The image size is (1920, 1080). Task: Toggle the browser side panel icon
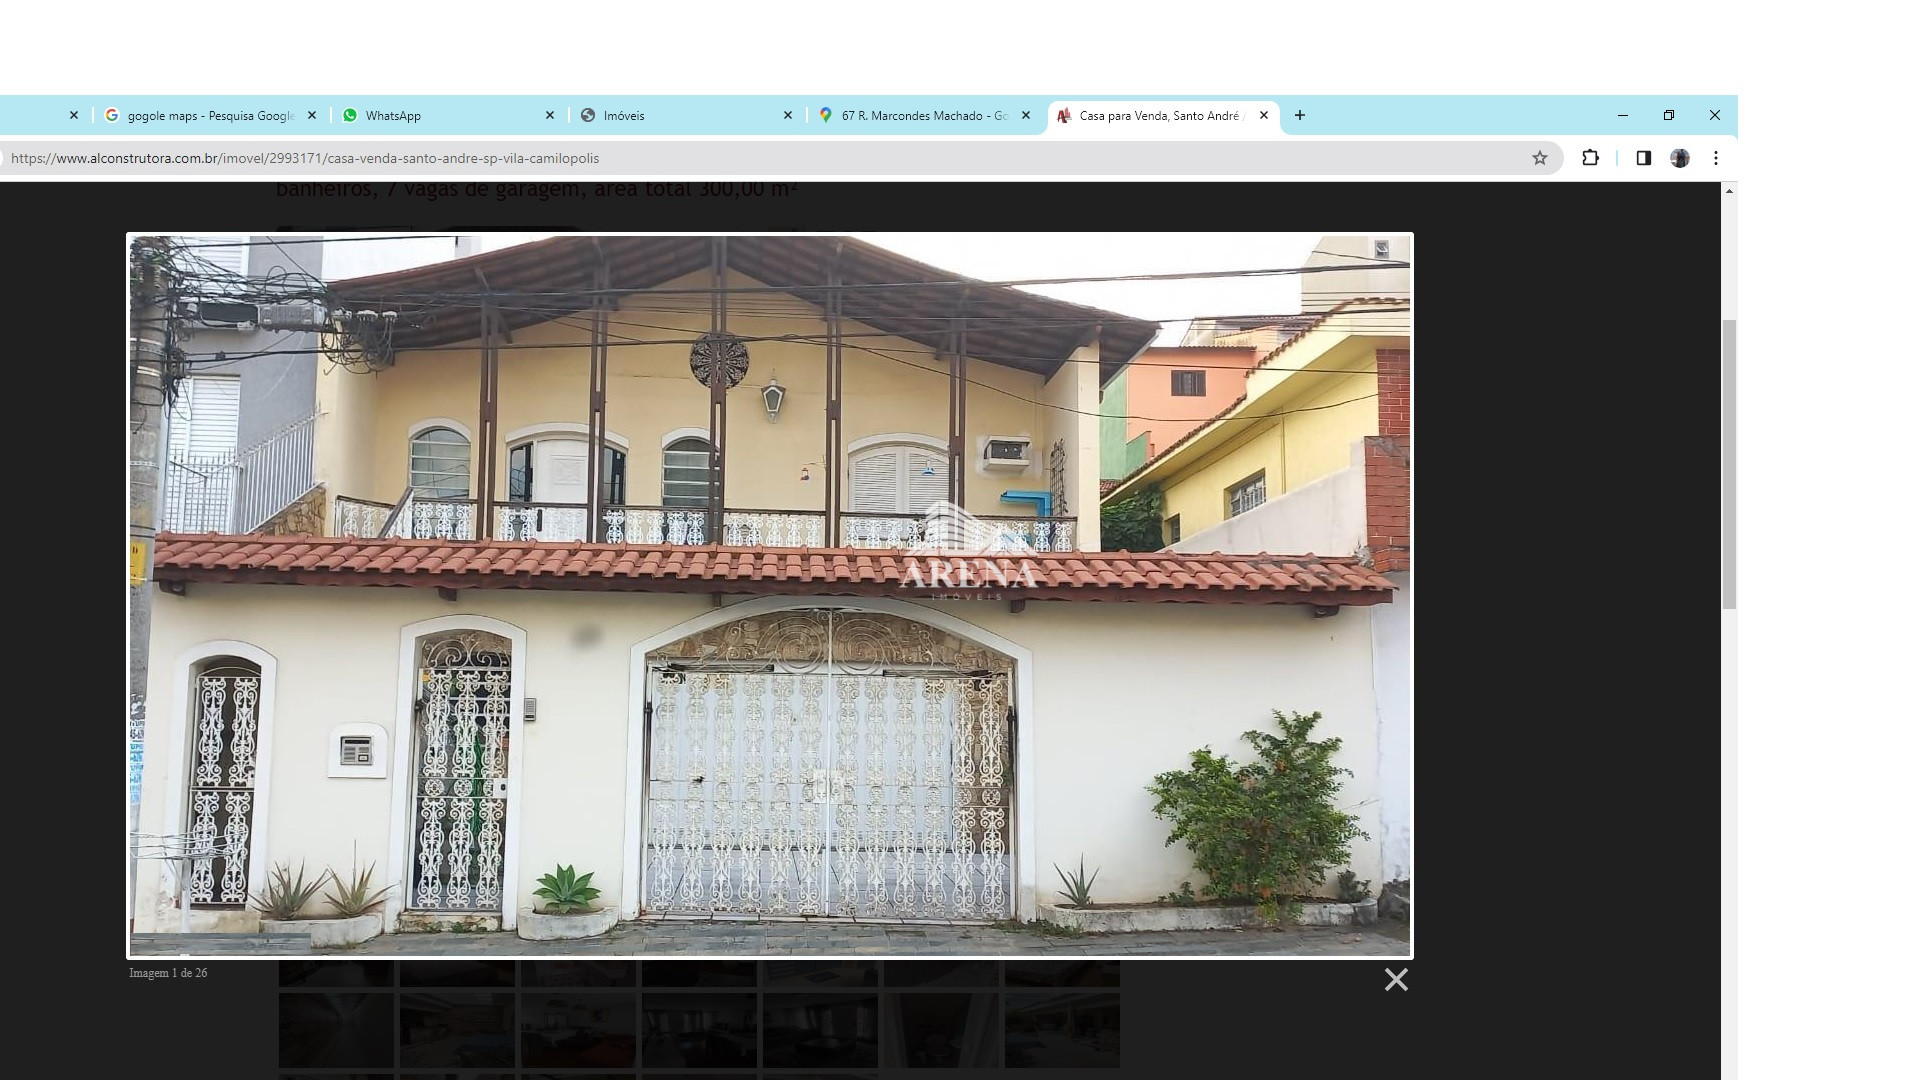click(1643, 158)
